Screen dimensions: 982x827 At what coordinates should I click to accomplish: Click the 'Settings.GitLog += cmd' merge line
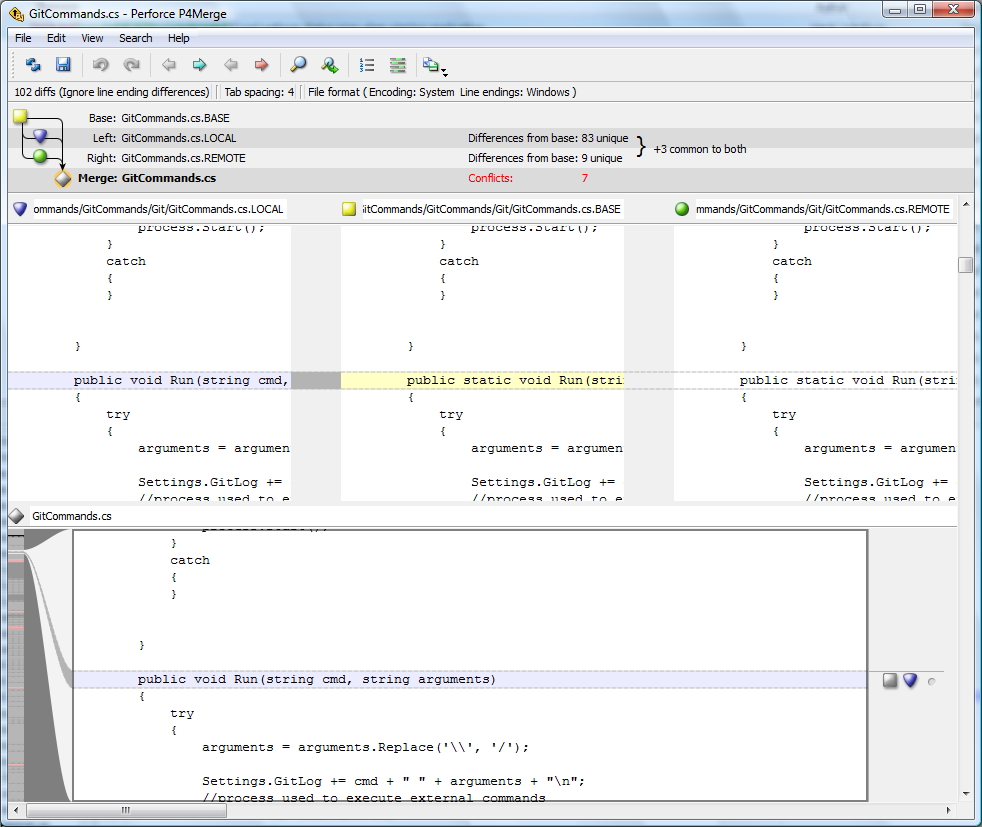pos(393,781)
